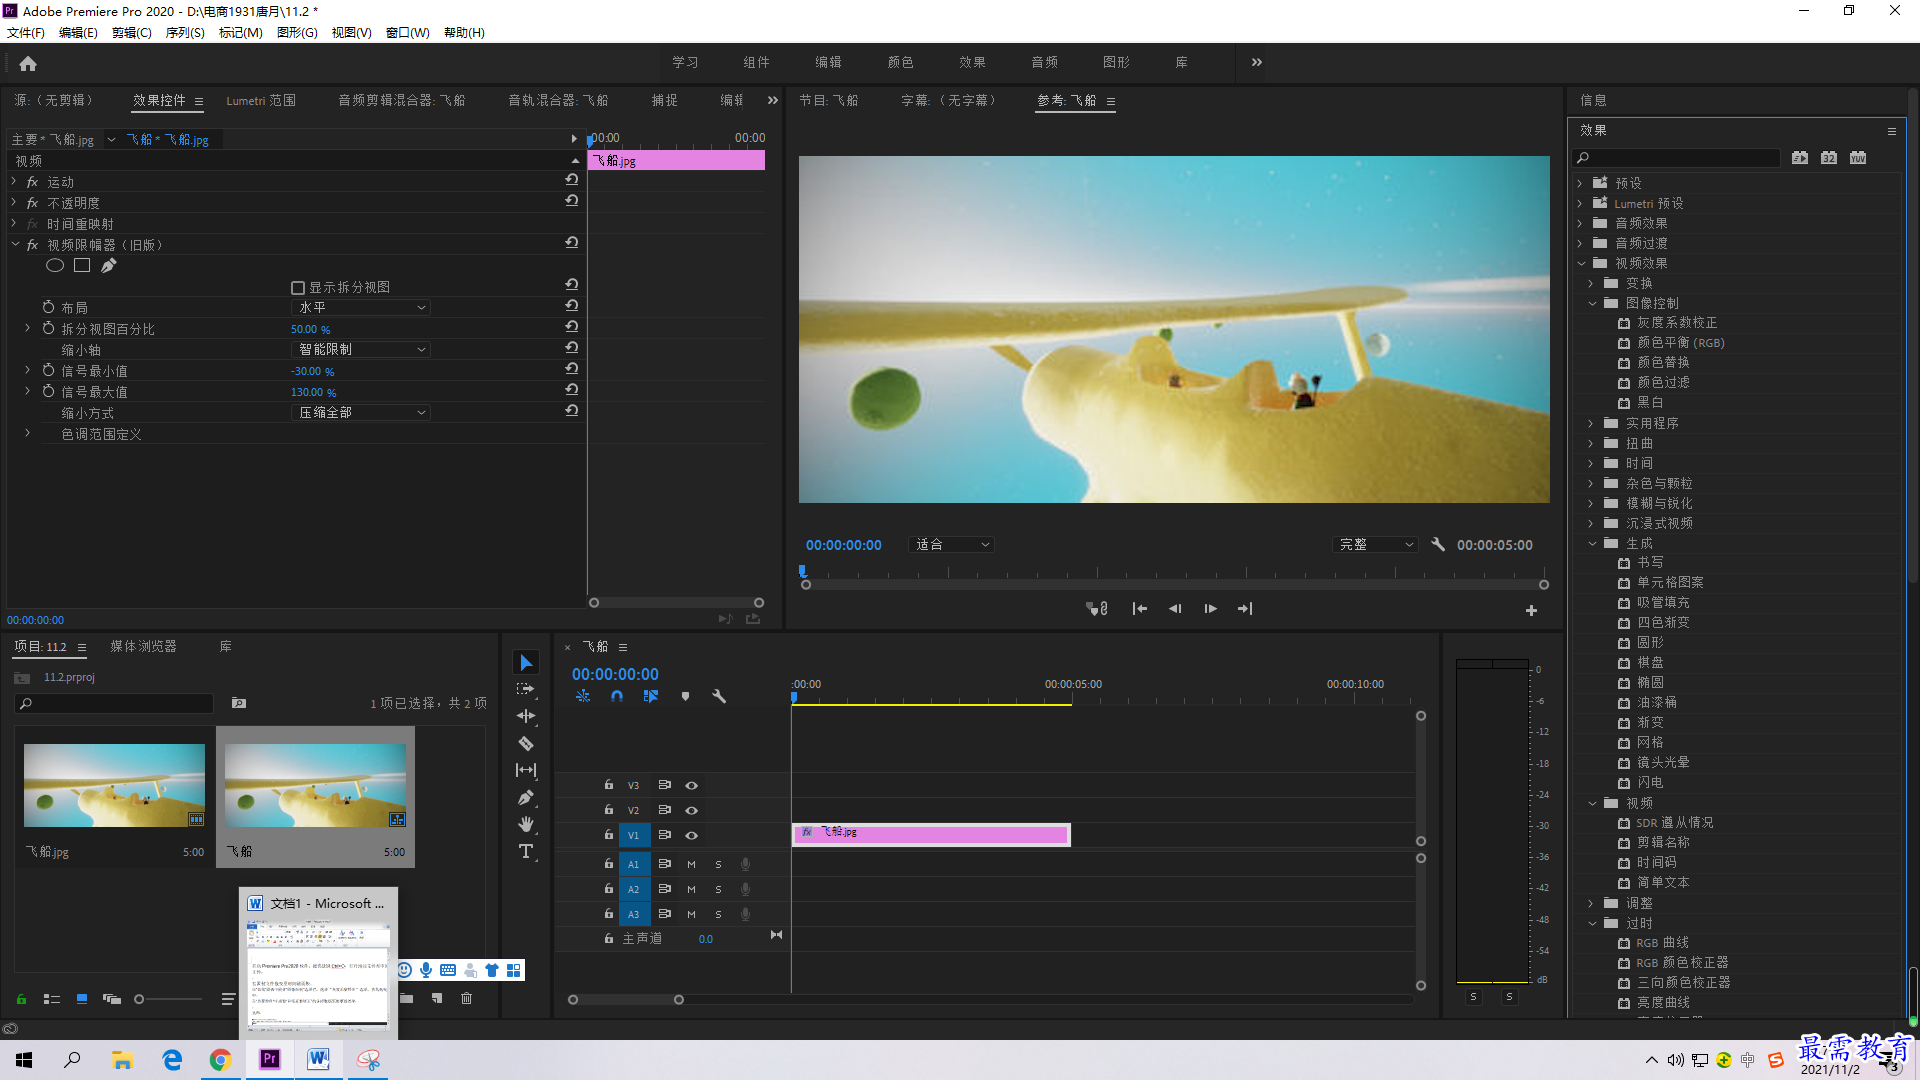Image resolution: width=1920 pixels, height=1080 pixels.
Task: Show more workspaces overflow arrow
Action: (1257, 62)
